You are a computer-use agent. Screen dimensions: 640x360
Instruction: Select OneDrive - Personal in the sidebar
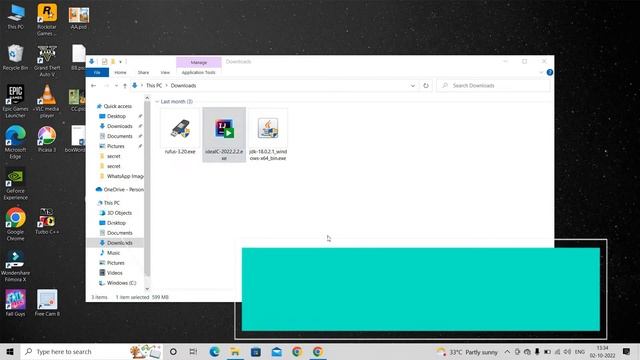[120, 190]
